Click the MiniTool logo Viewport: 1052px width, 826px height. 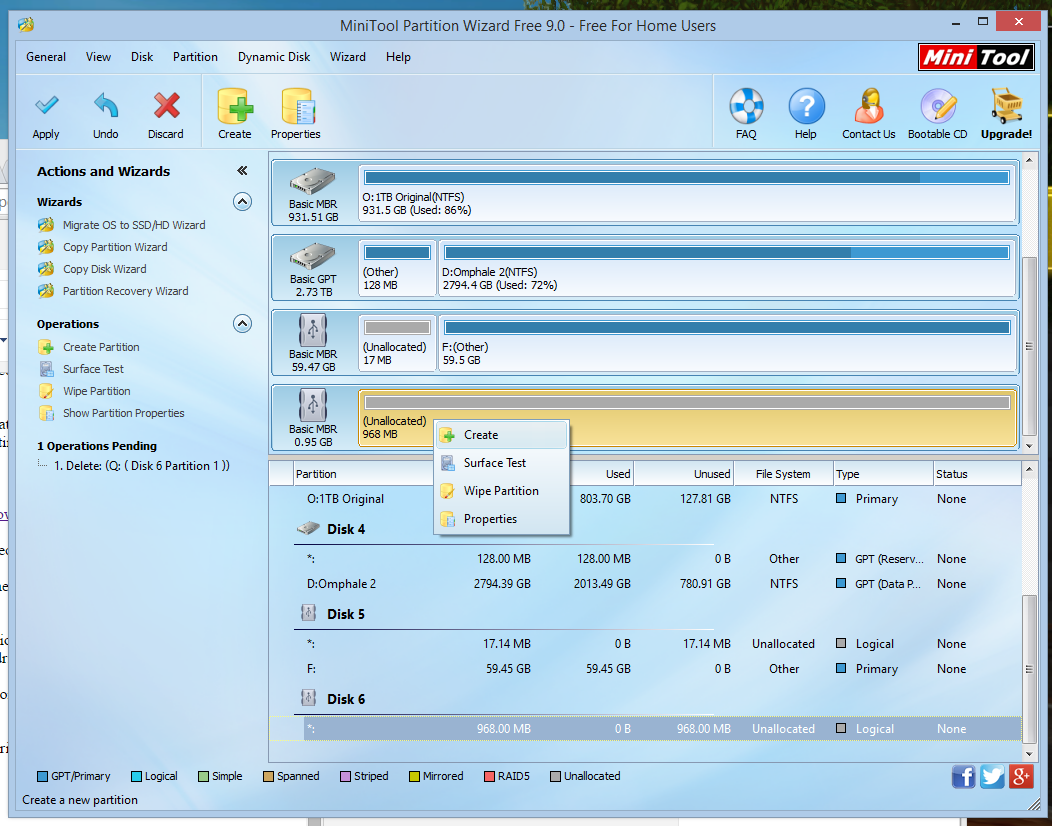click(x=976, y=57)
